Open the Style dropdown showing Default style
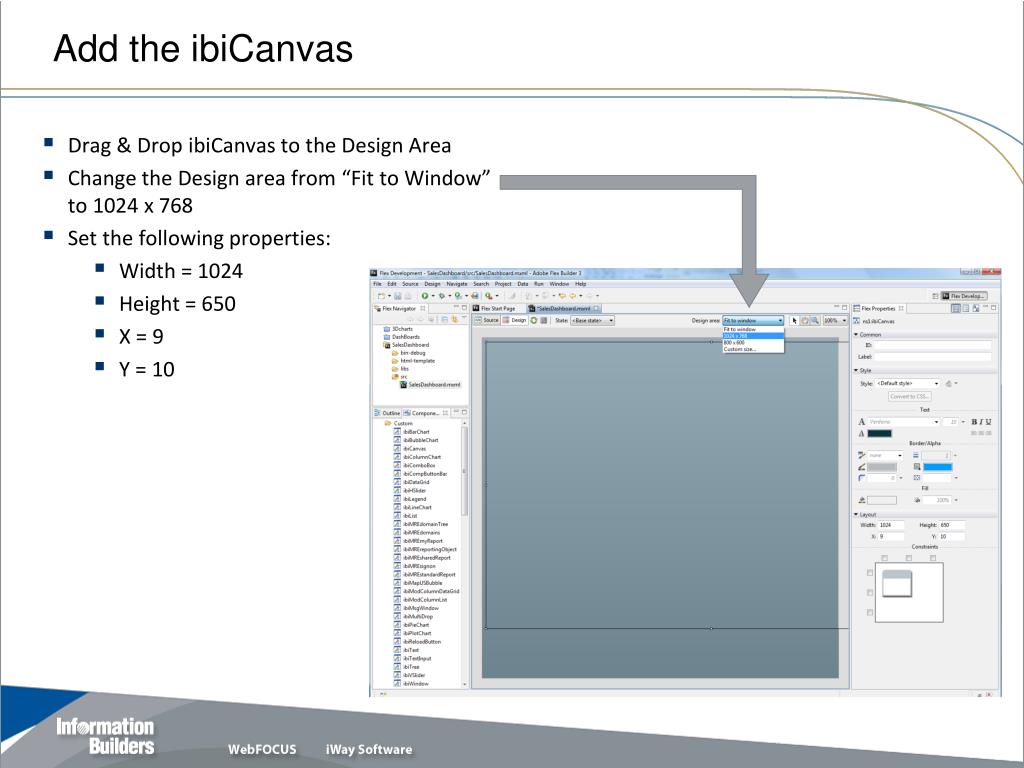The height and width of the screenshot is (768, 1024). [907, 383]
